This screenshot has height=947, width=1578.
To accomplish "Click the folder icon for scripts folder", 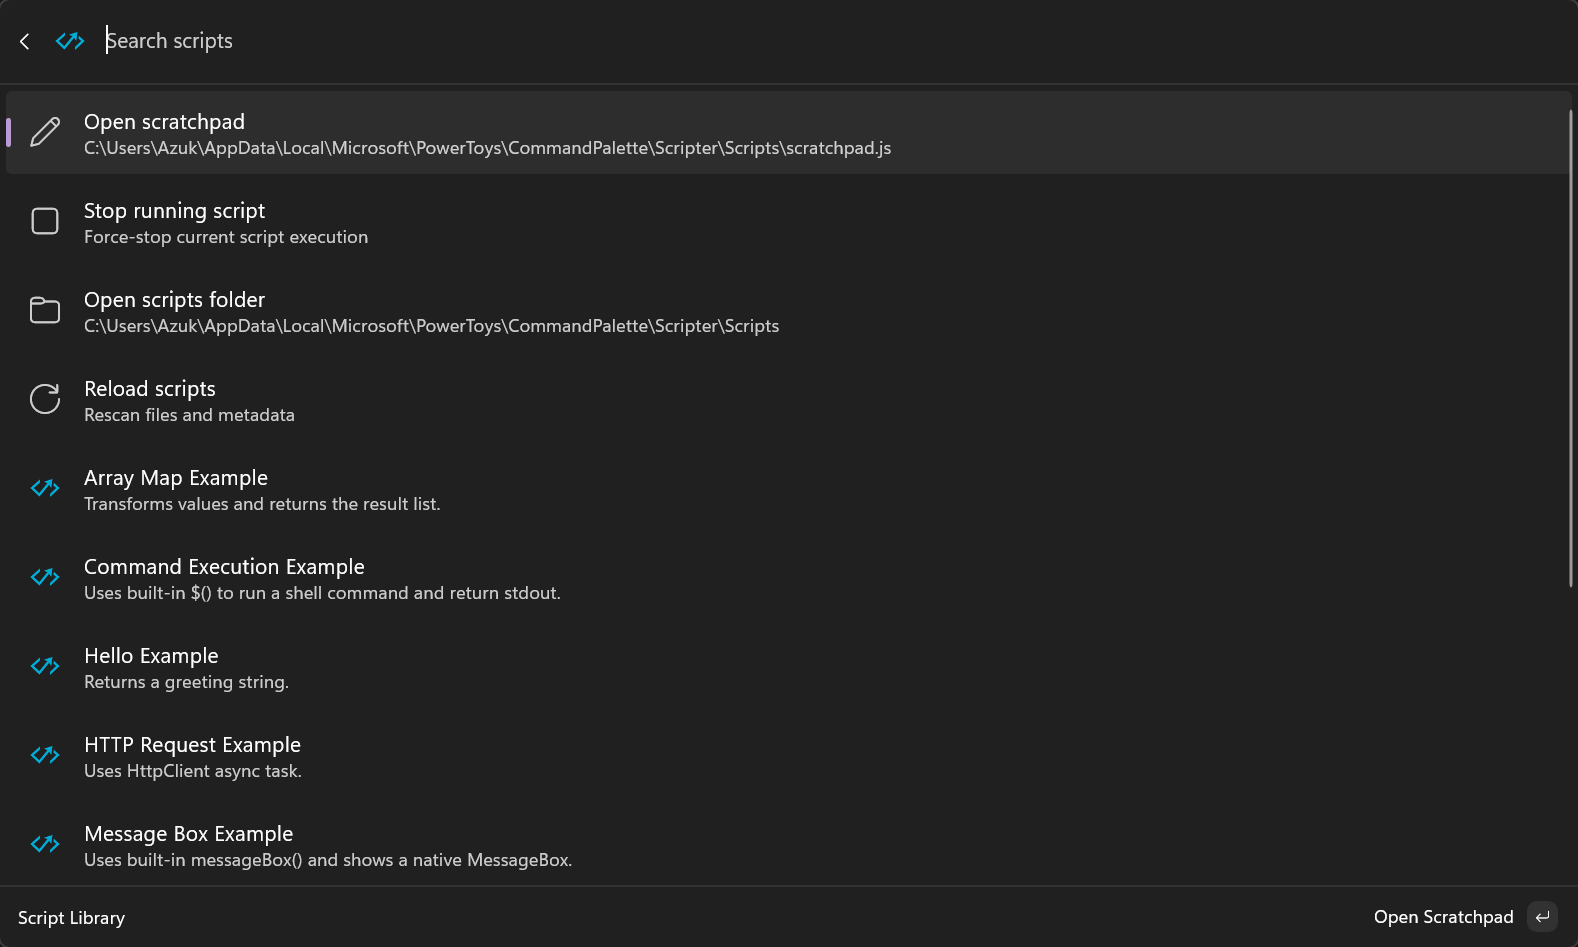I will (45, 310).
